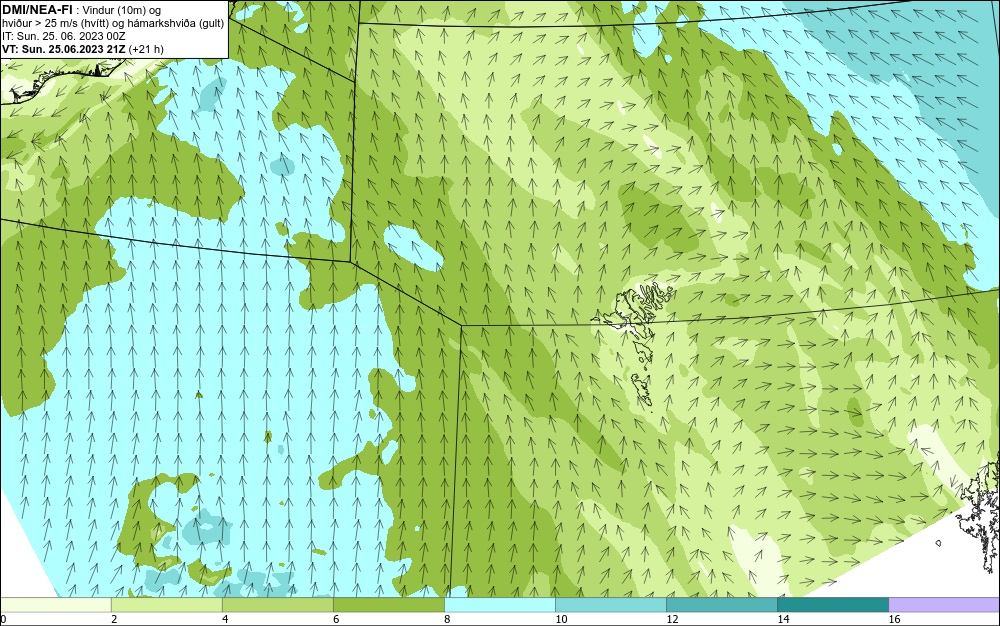Click the '(+21 h)' forecast offset text

[146, 49]
